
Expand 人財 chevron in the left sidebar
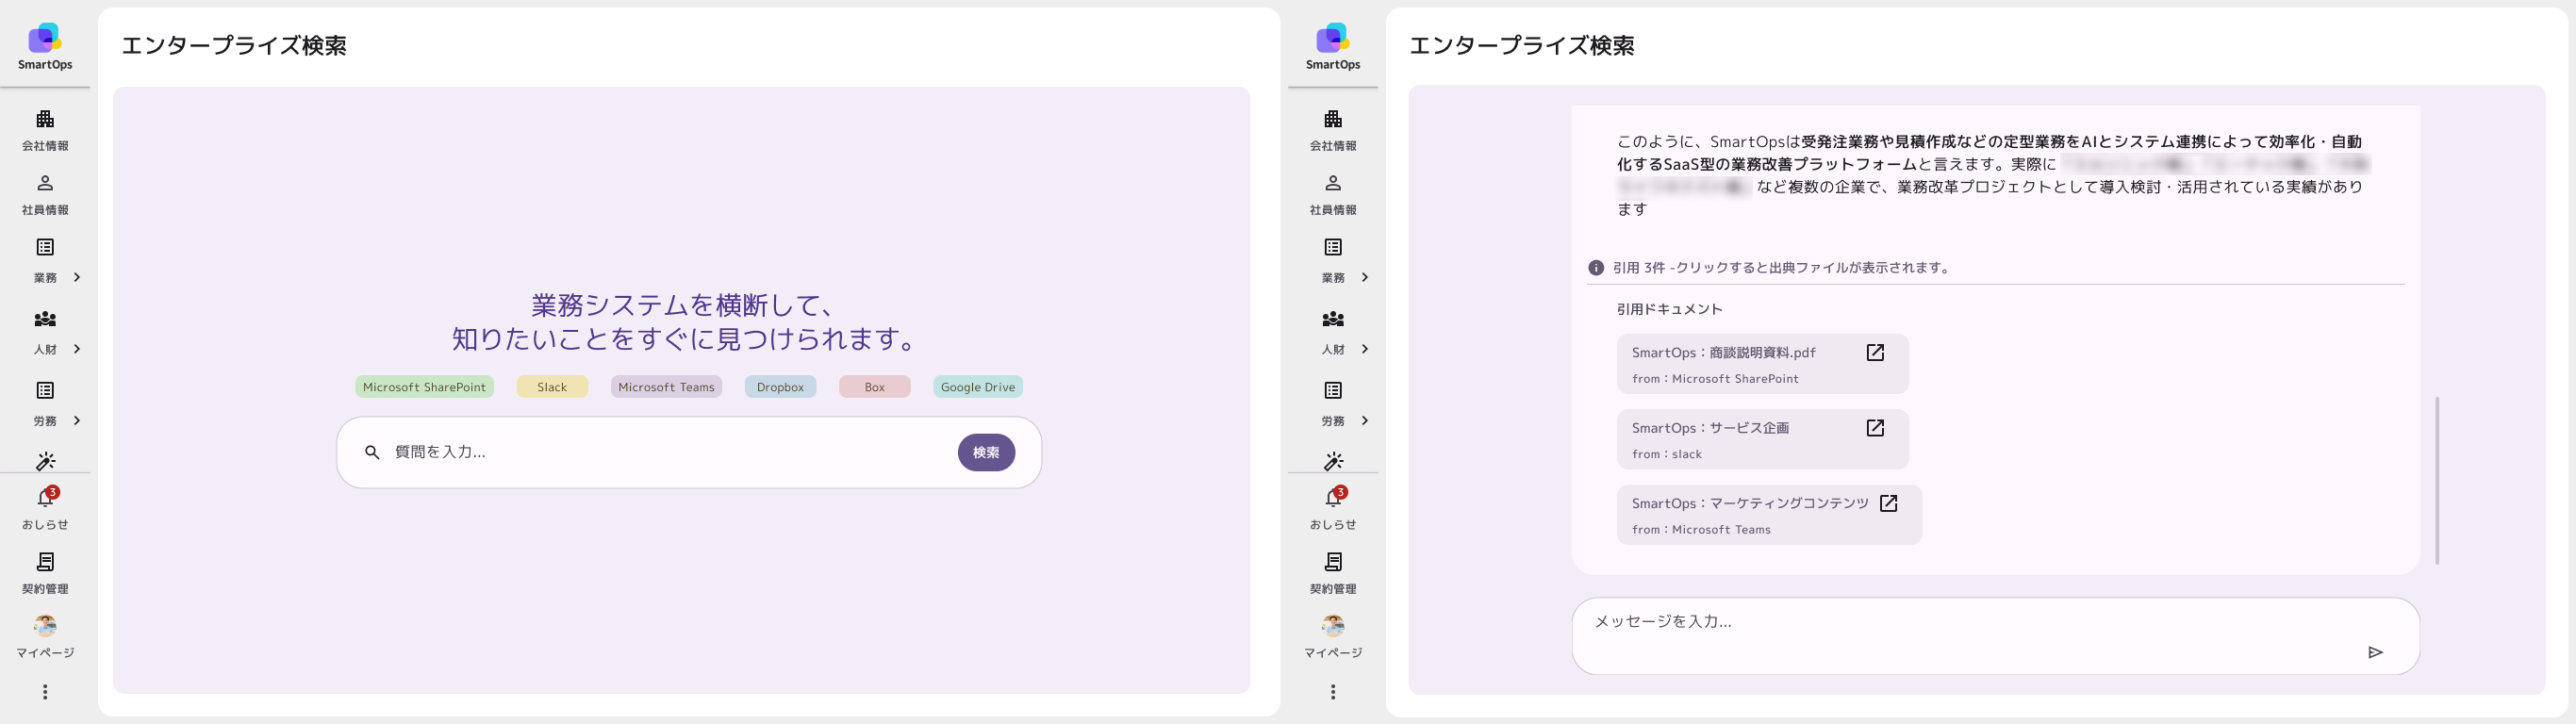[x=77, y=349]
